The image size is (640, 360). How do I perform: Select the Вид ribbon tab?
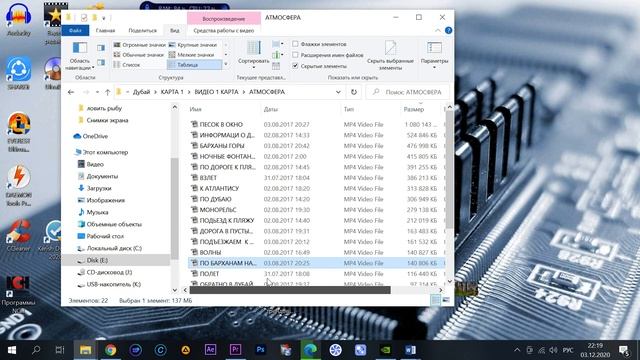pos(175,31)
